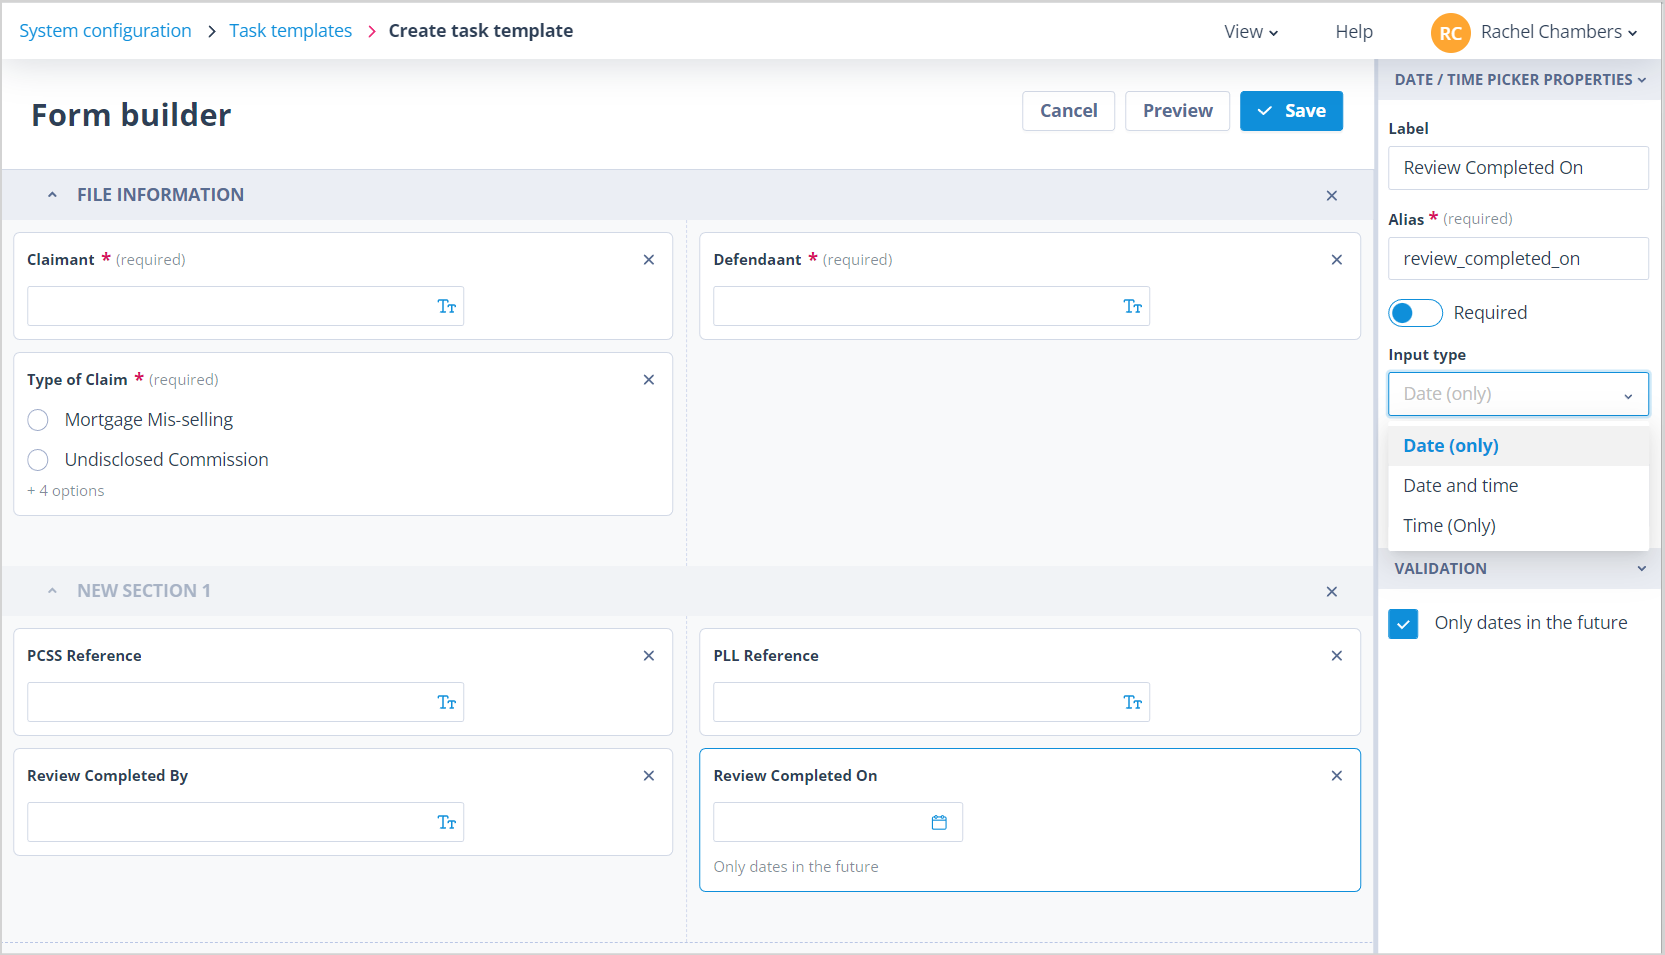The height and width of the screenshot is (955, 1665).
Task: Click the Create task template breadcrumb text
Action: [x=481, y=31]
